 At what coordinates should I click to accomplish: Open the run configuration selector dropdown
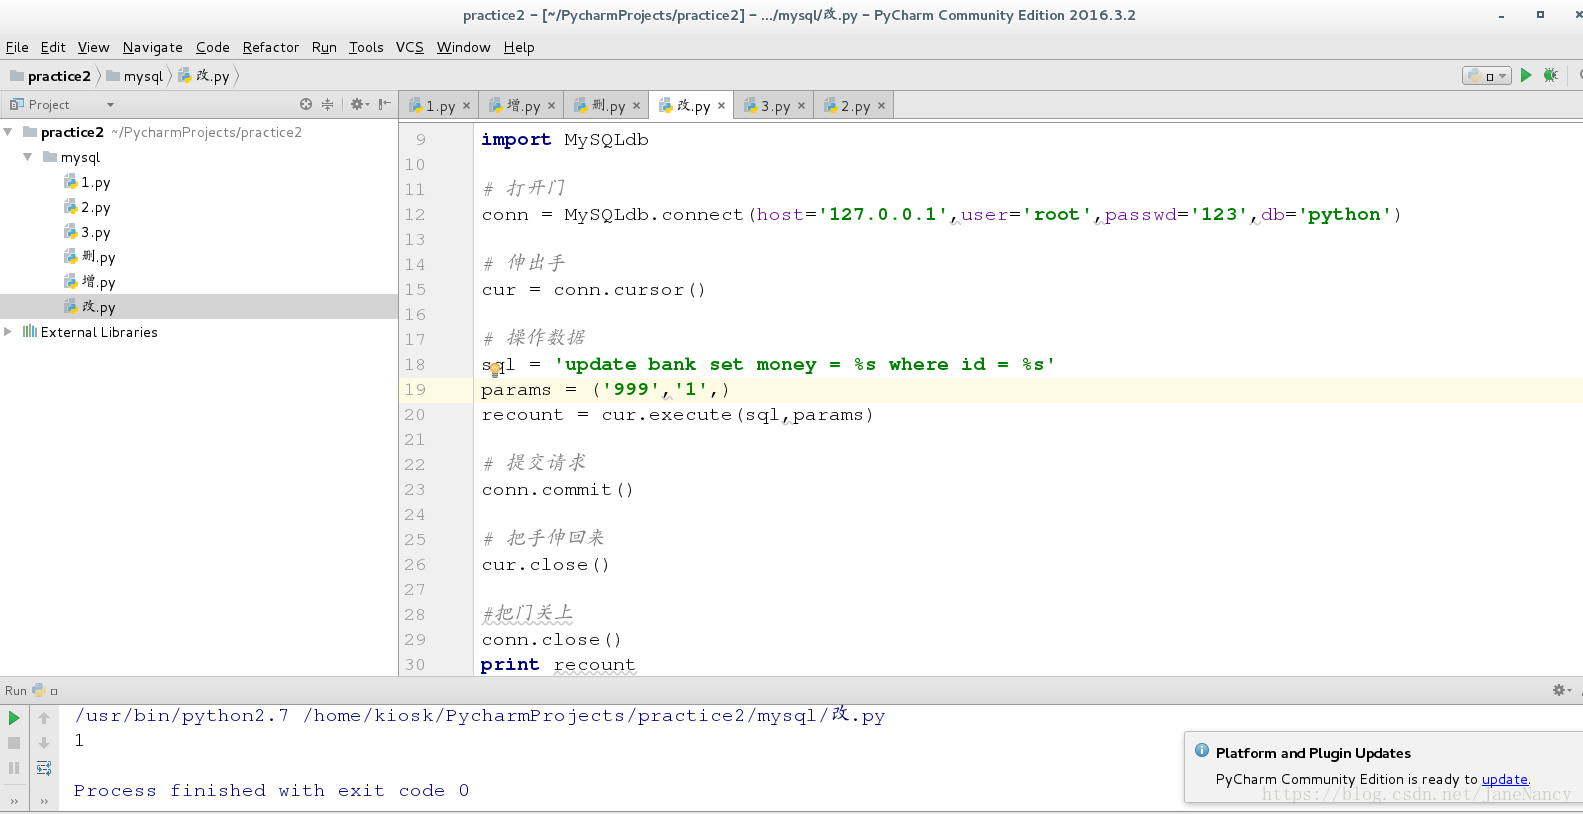1487,76
